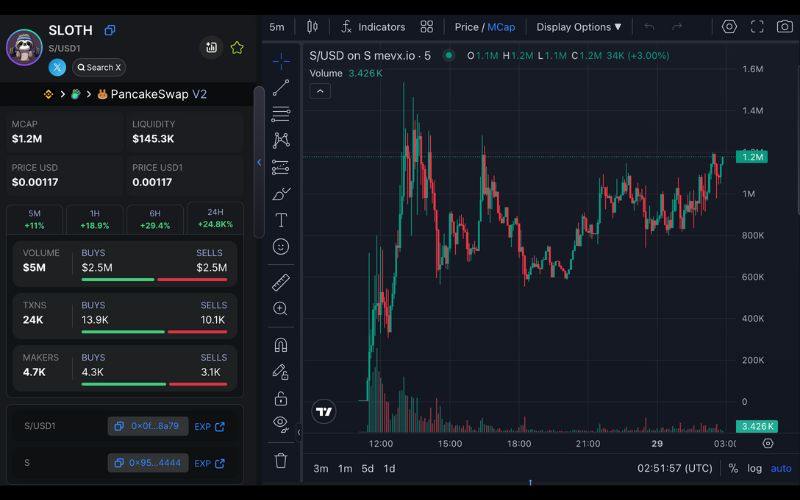This screenshot has width=800, height=500.
Task: Open the chart stats icon beside the star
Action: 211,47
